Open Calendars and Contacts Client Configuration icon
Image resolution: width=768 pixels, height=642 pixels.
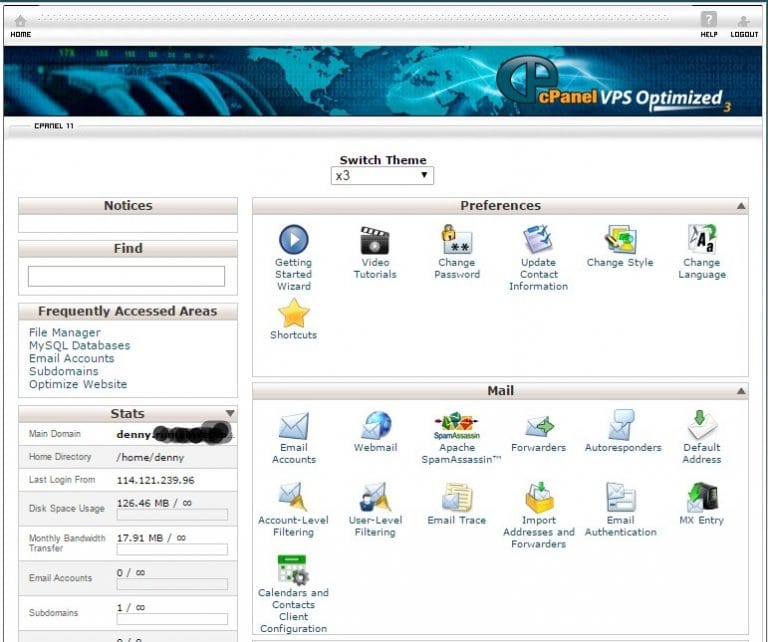(293, 570)
